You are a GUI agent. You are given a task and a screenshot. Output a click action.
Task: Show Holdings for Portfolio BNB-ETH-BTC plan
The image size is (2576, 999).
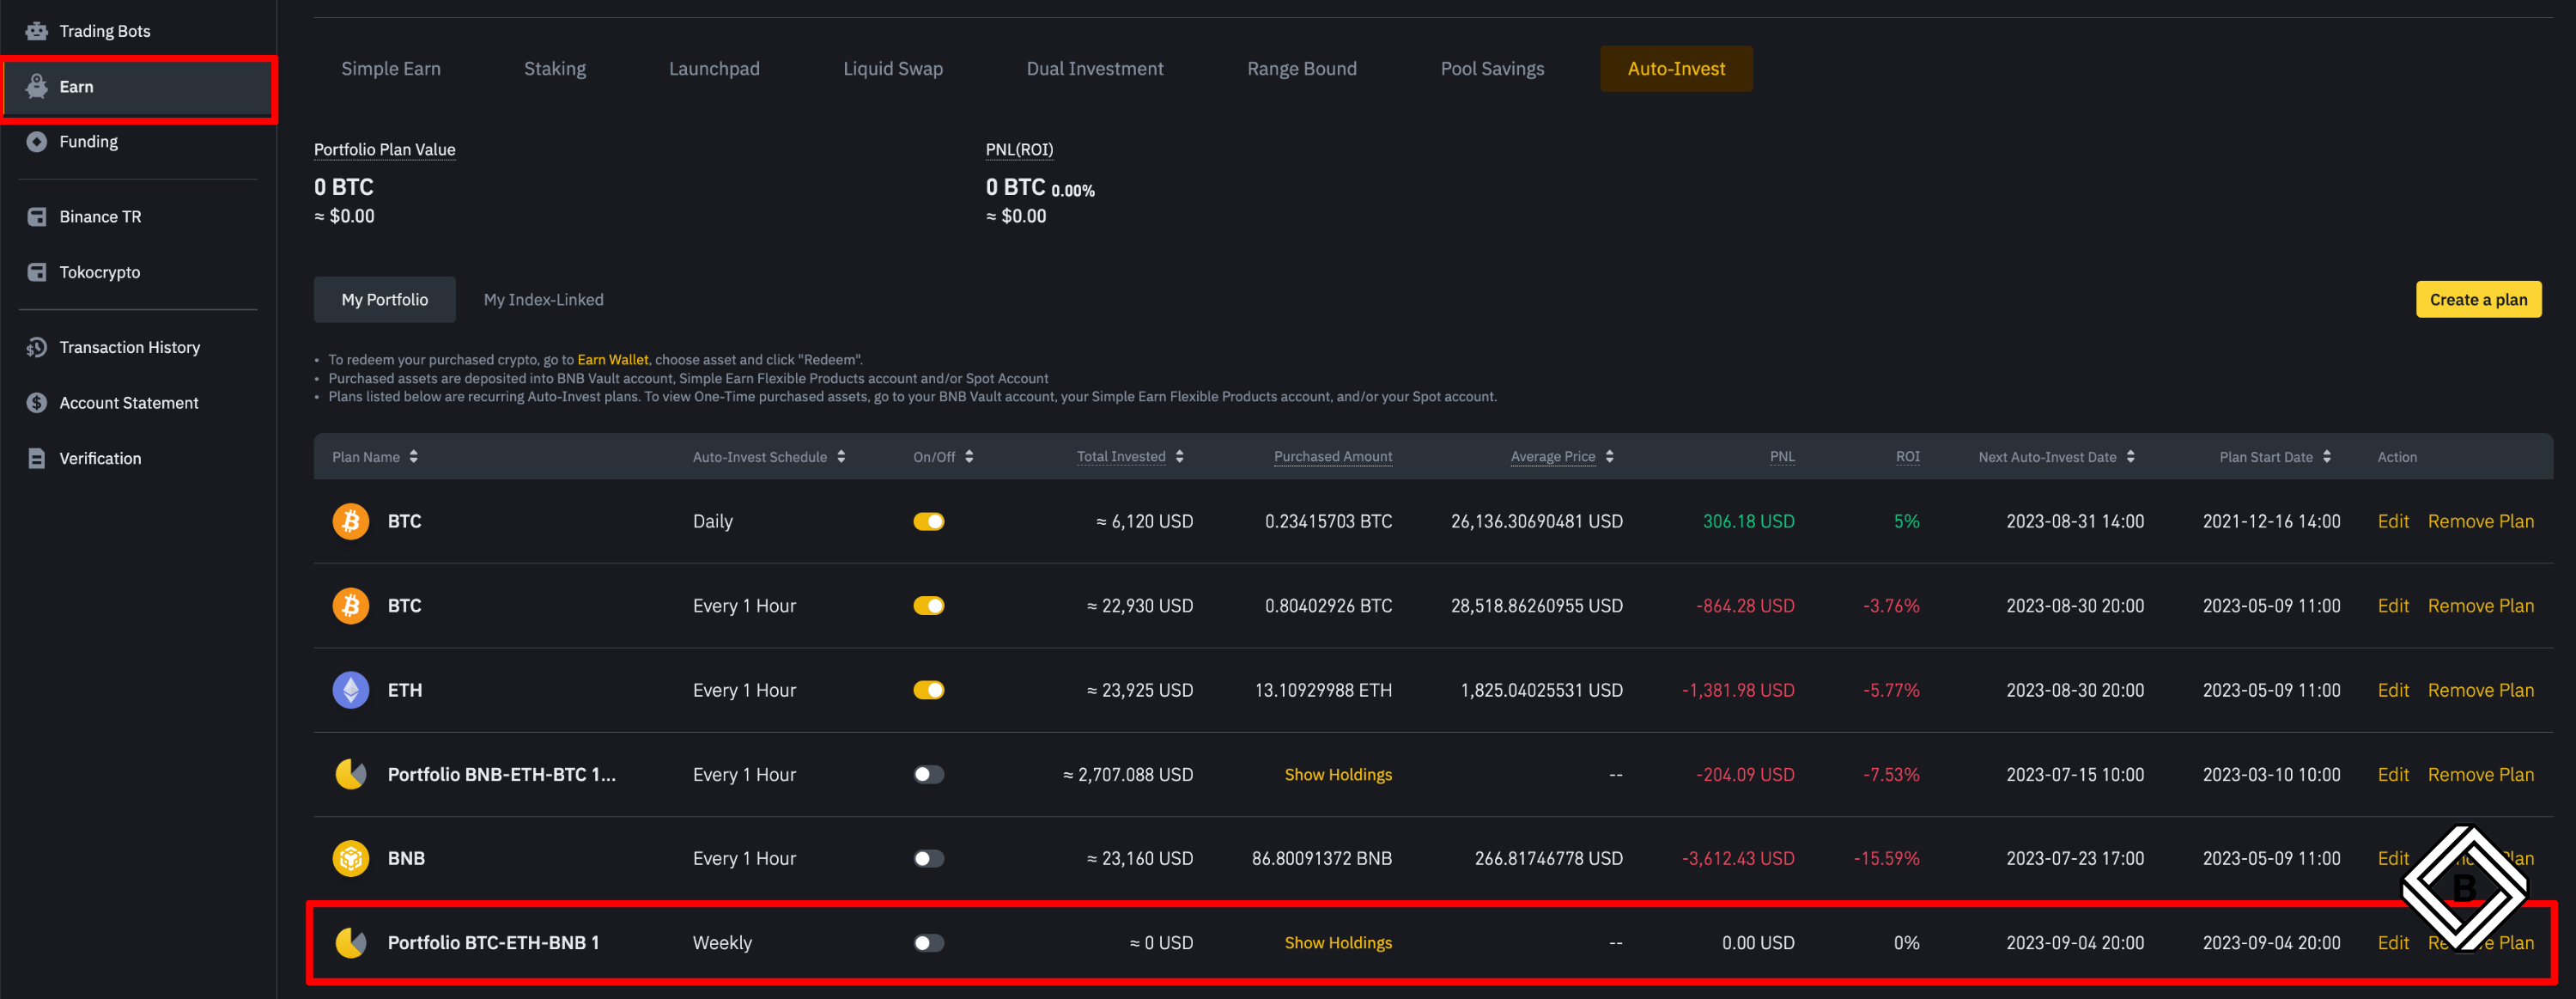point(1337,775)
